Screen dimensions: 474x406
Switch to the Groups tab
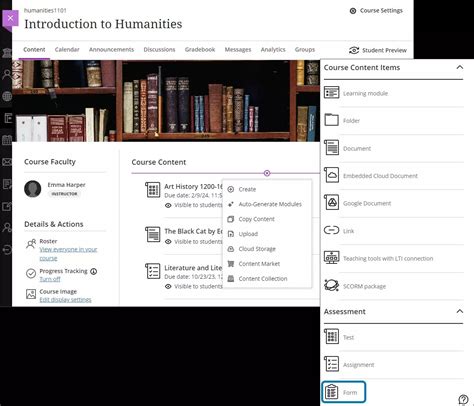tap(305, 50)
